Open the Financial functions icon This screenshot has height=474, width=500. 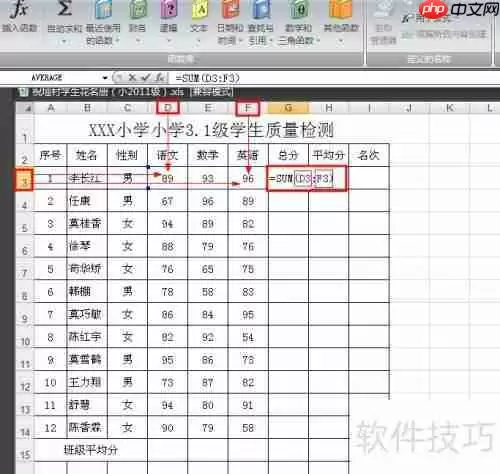click(x=138, y=9)
